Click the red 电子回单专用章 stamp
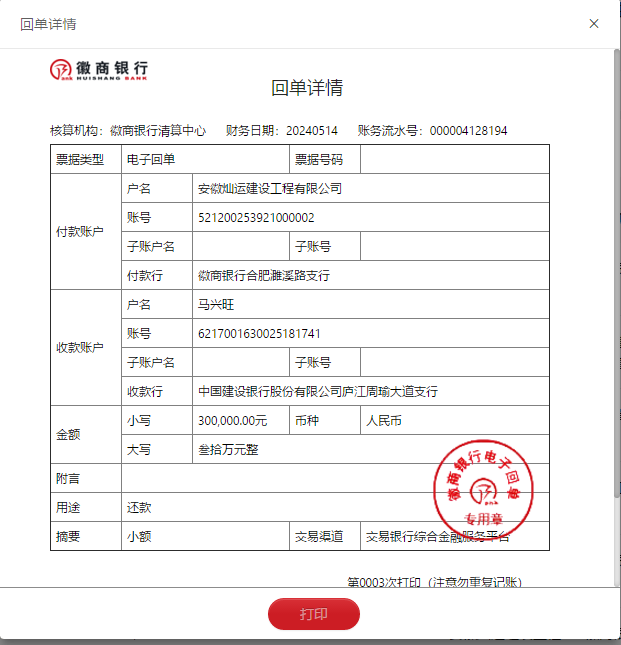 [484, 490]
